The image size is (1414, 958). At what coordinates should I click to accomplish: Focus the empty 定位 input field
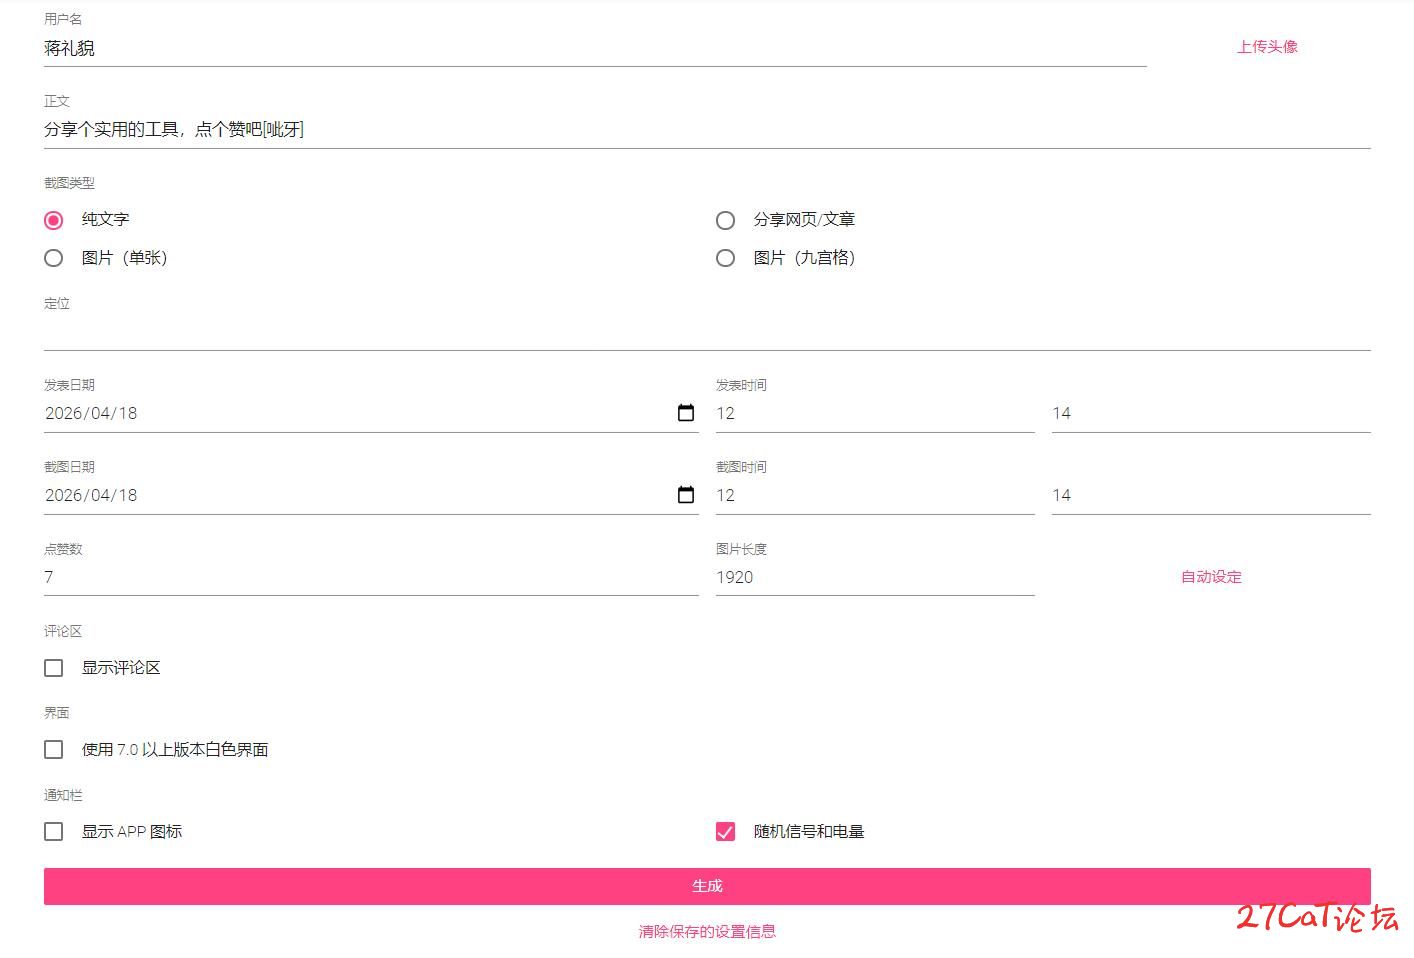706,334
